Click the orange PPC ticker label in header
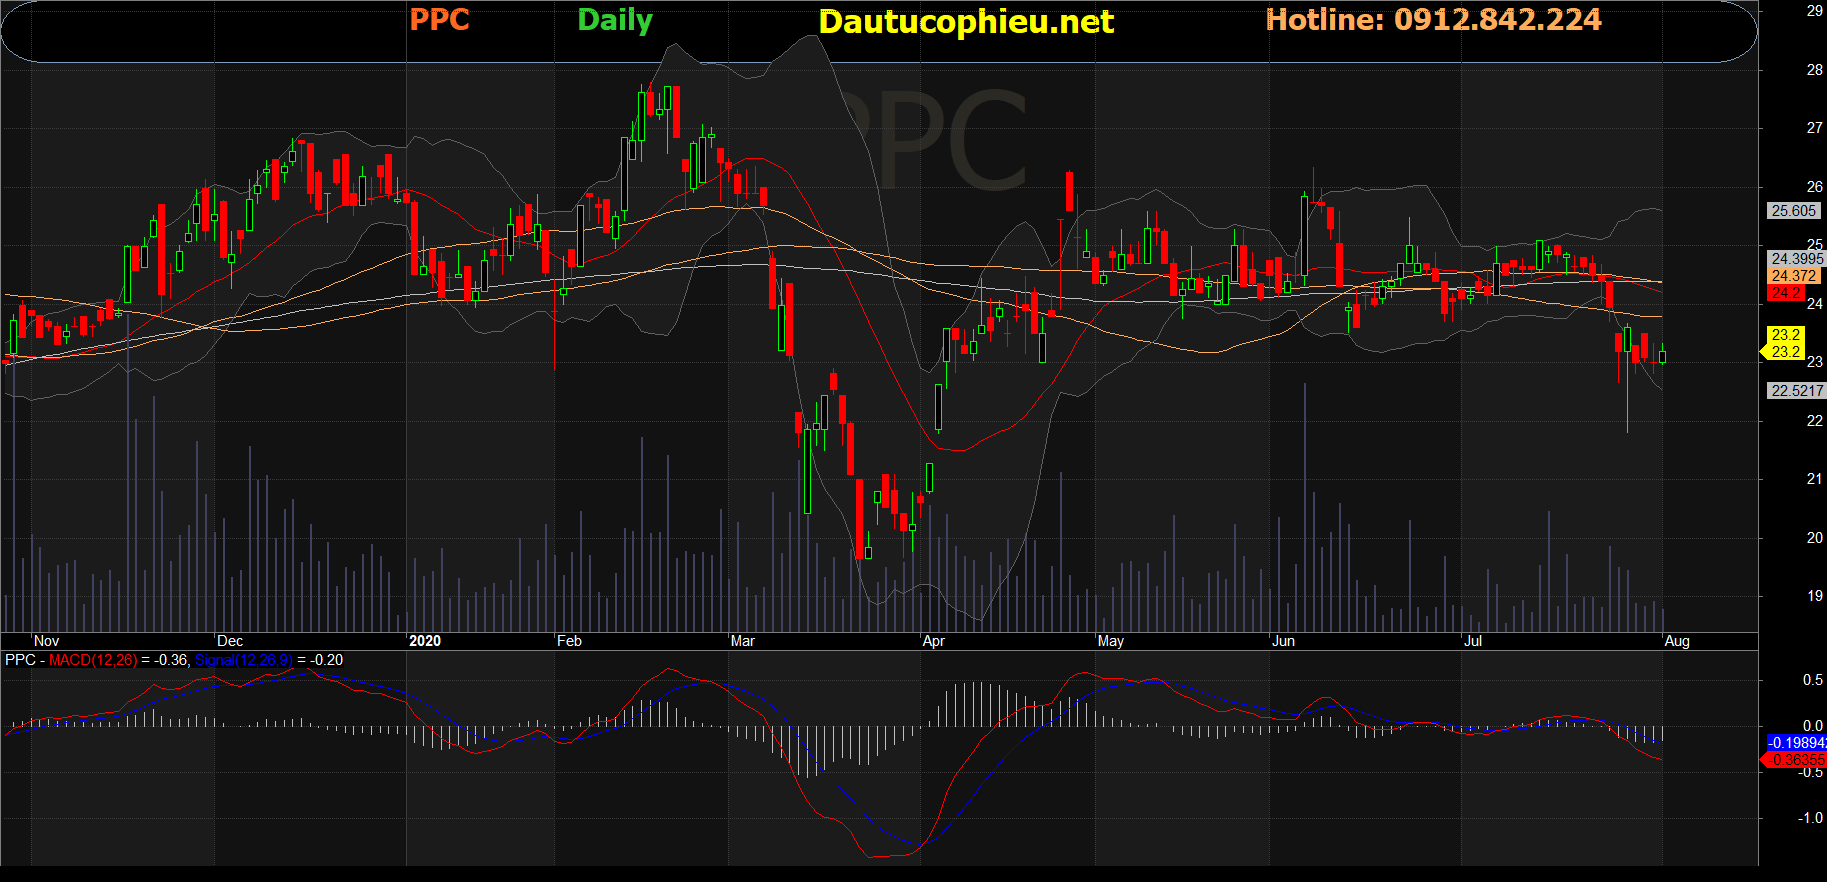 (439, 20)
